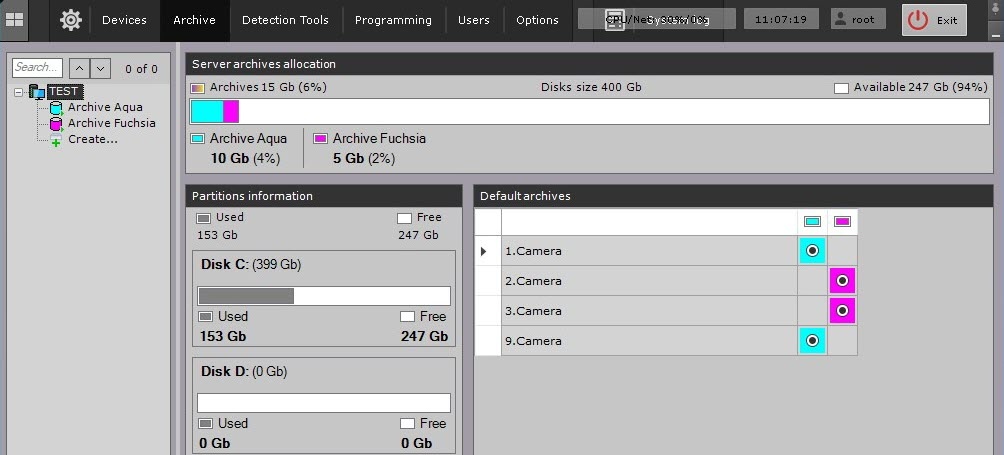This screenshot has height=455, width=1004.
Task: Click the aqua archive segment in allocation bar
Action: point(207,111)
